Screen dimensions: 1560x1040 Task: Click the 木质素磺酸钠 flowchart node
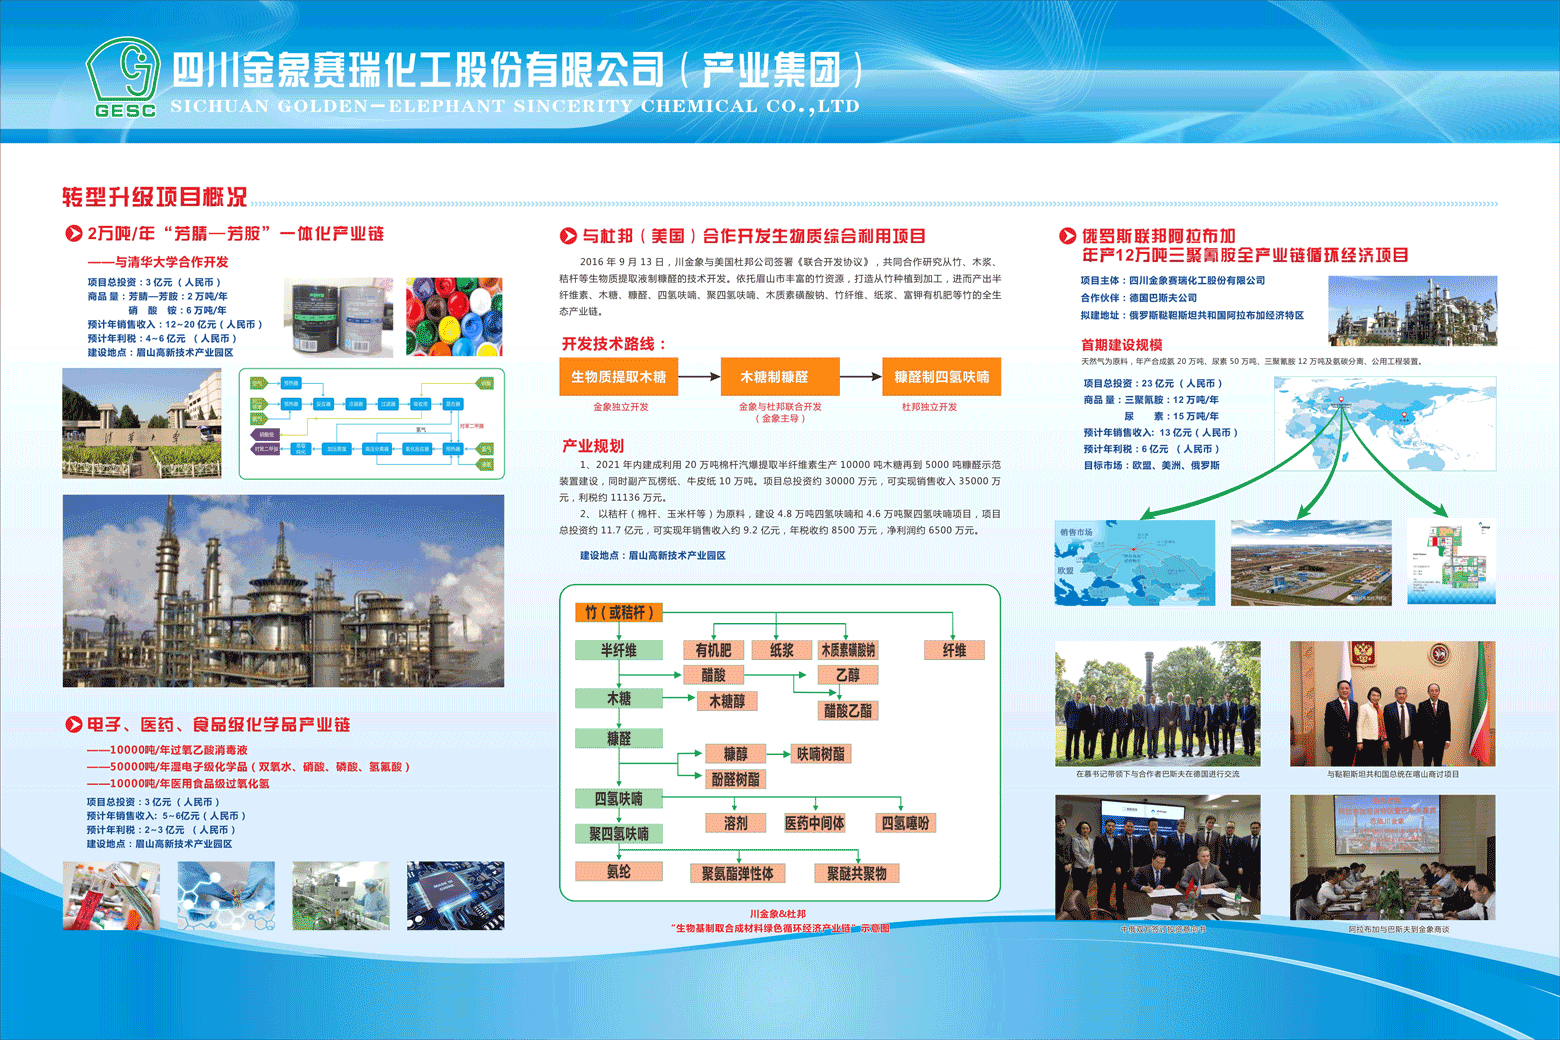[x=848, y=650]
